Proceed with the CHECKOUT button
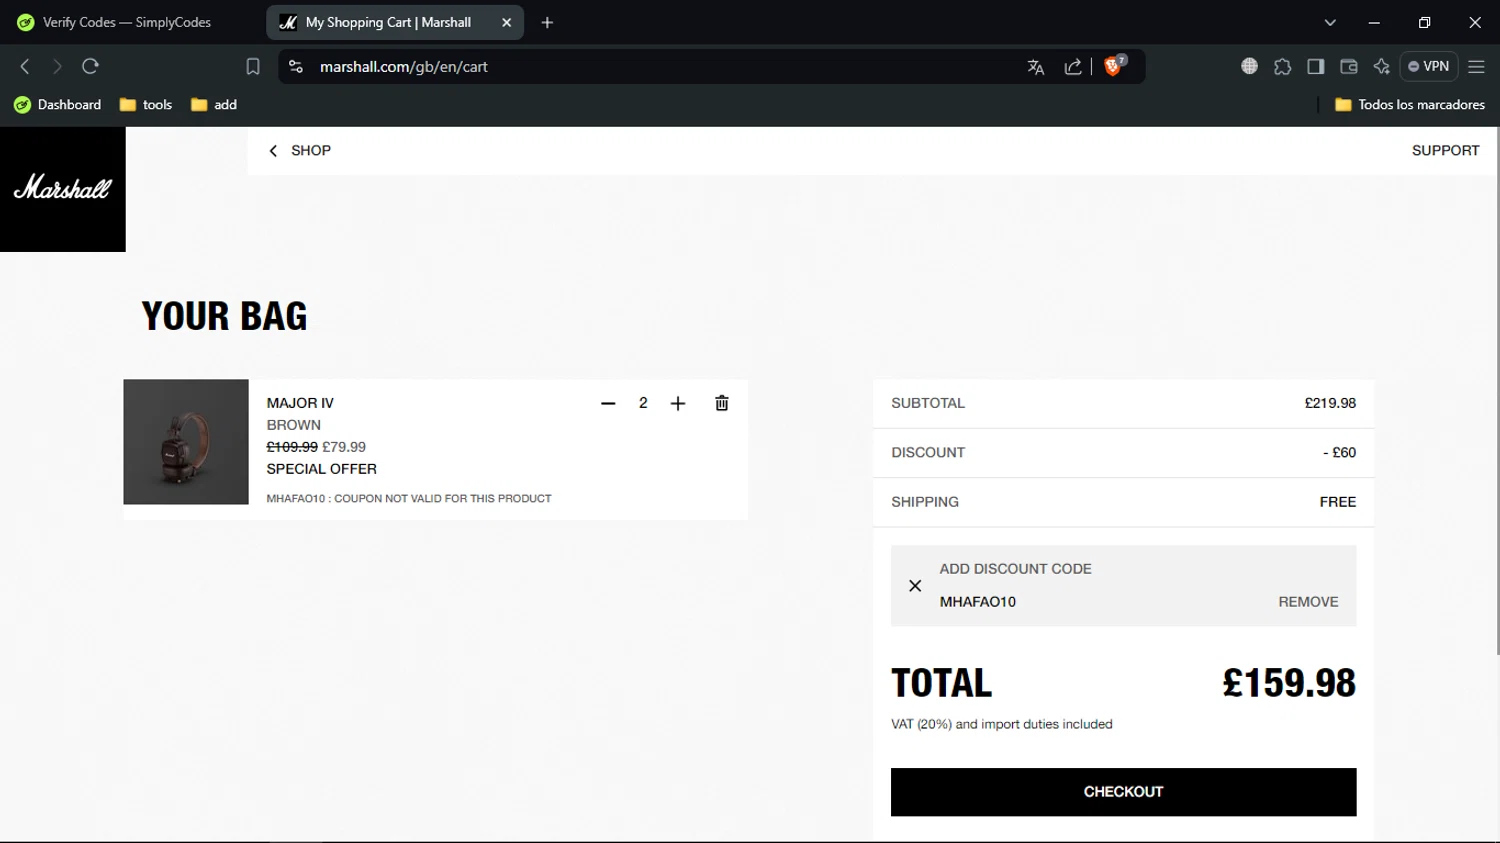The height and width of the screenshot is (843, 1500). [1123, 792]
